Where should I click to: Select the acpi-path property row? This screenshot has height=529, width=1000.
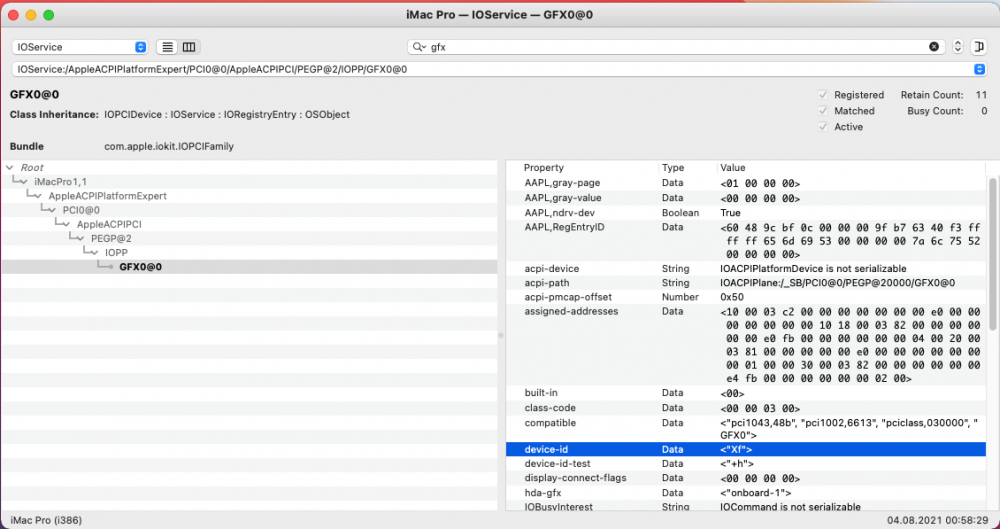pyautogui.click(x=746, y=283)
